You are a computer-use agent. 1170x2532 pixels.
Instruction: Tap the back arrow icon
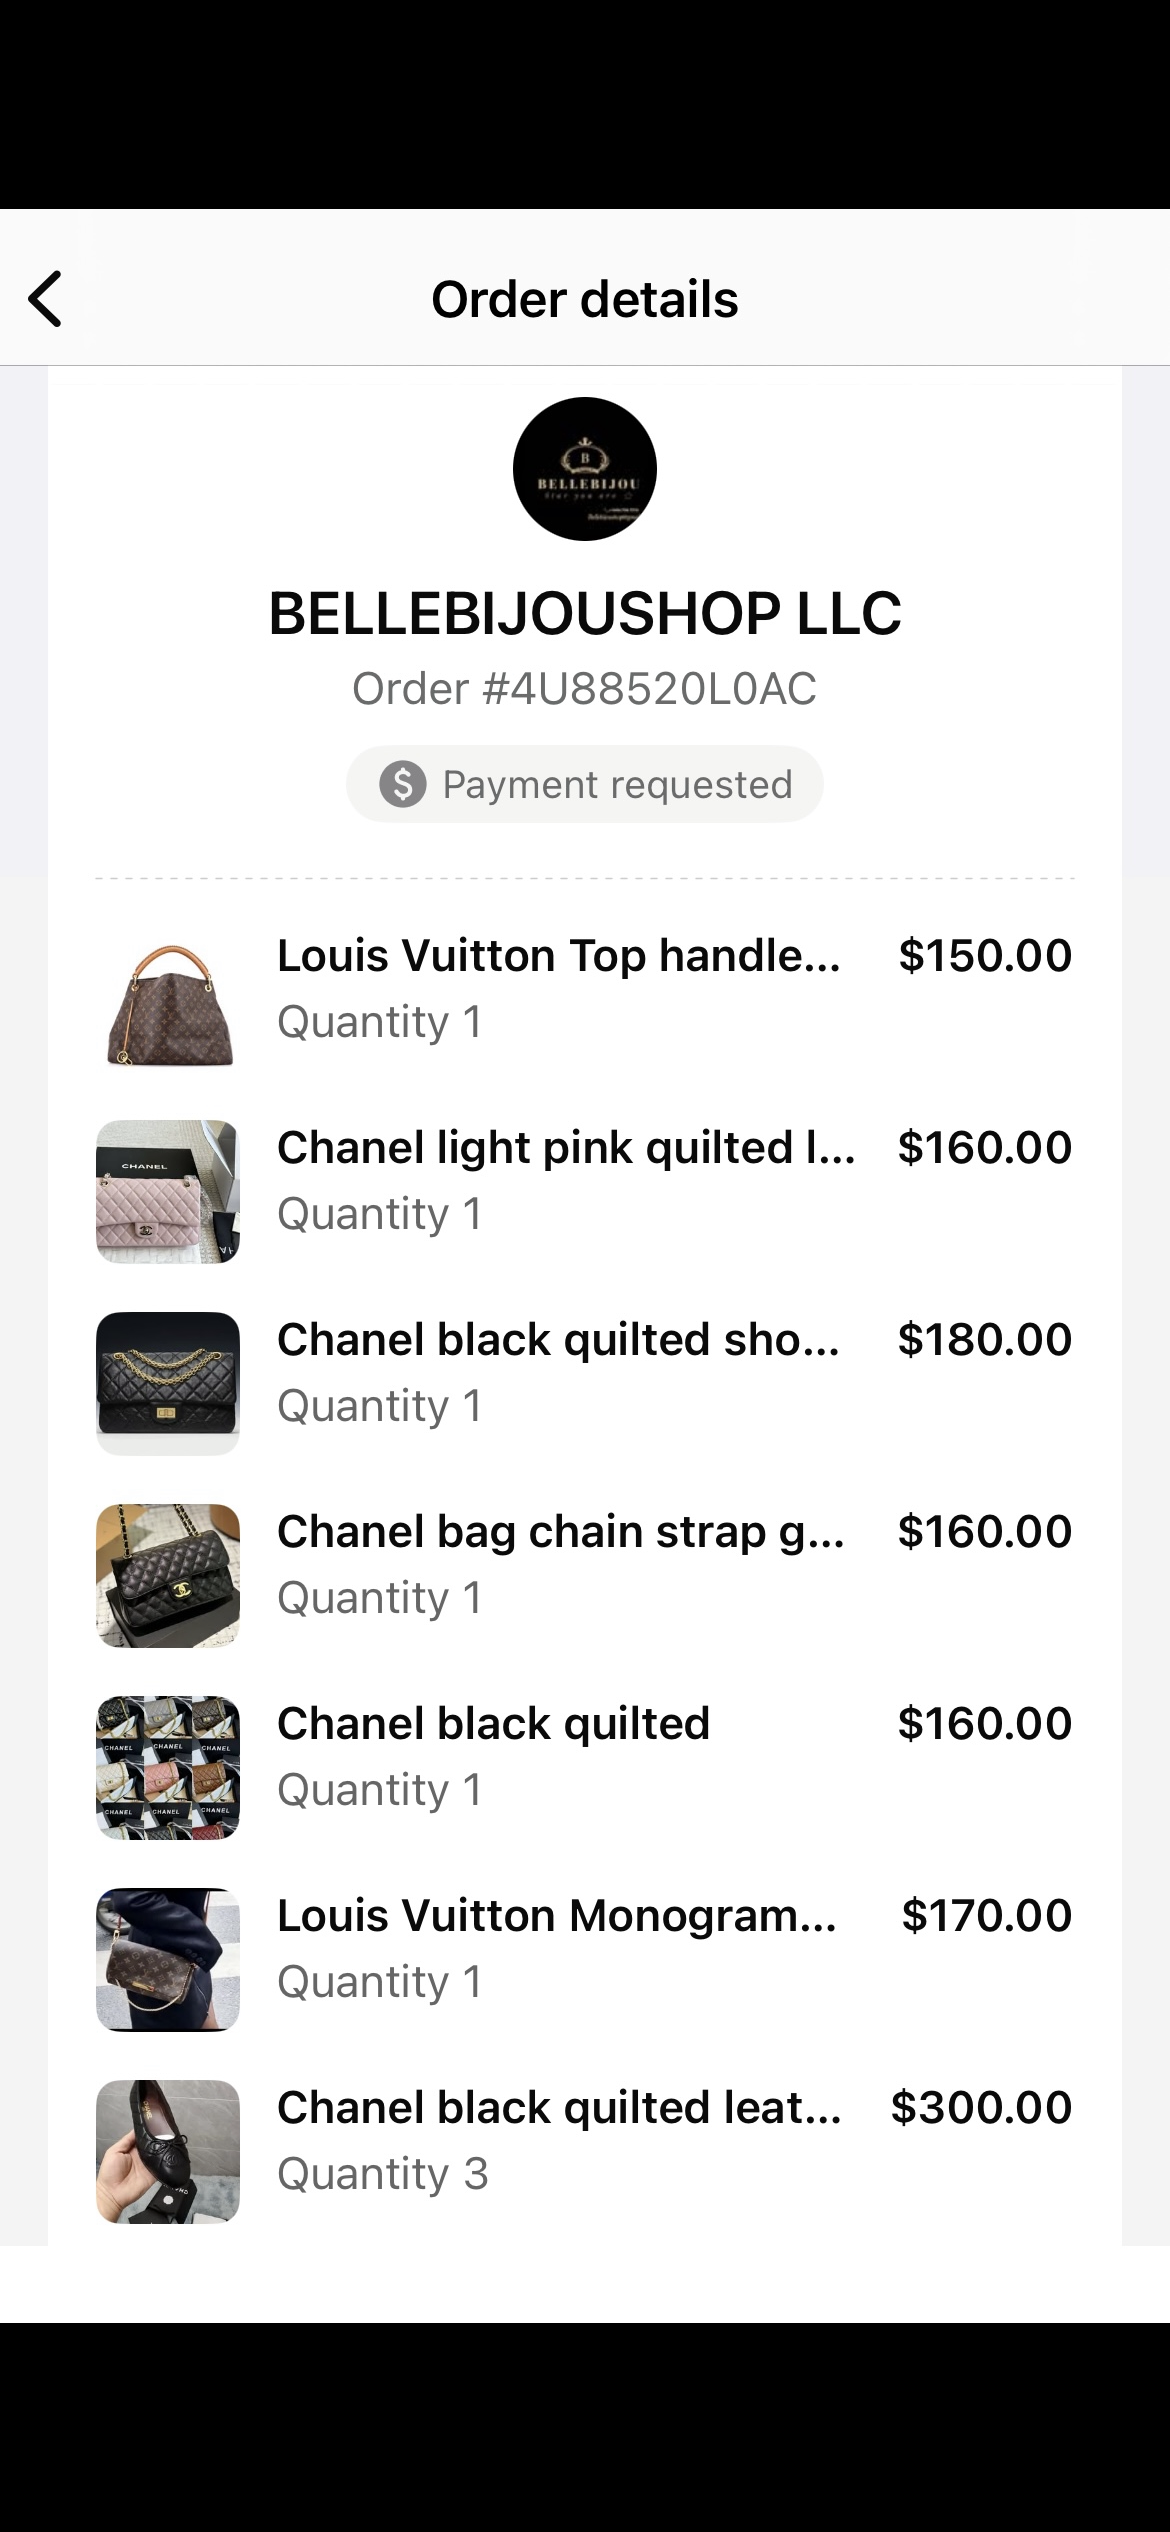click(46, 299)
